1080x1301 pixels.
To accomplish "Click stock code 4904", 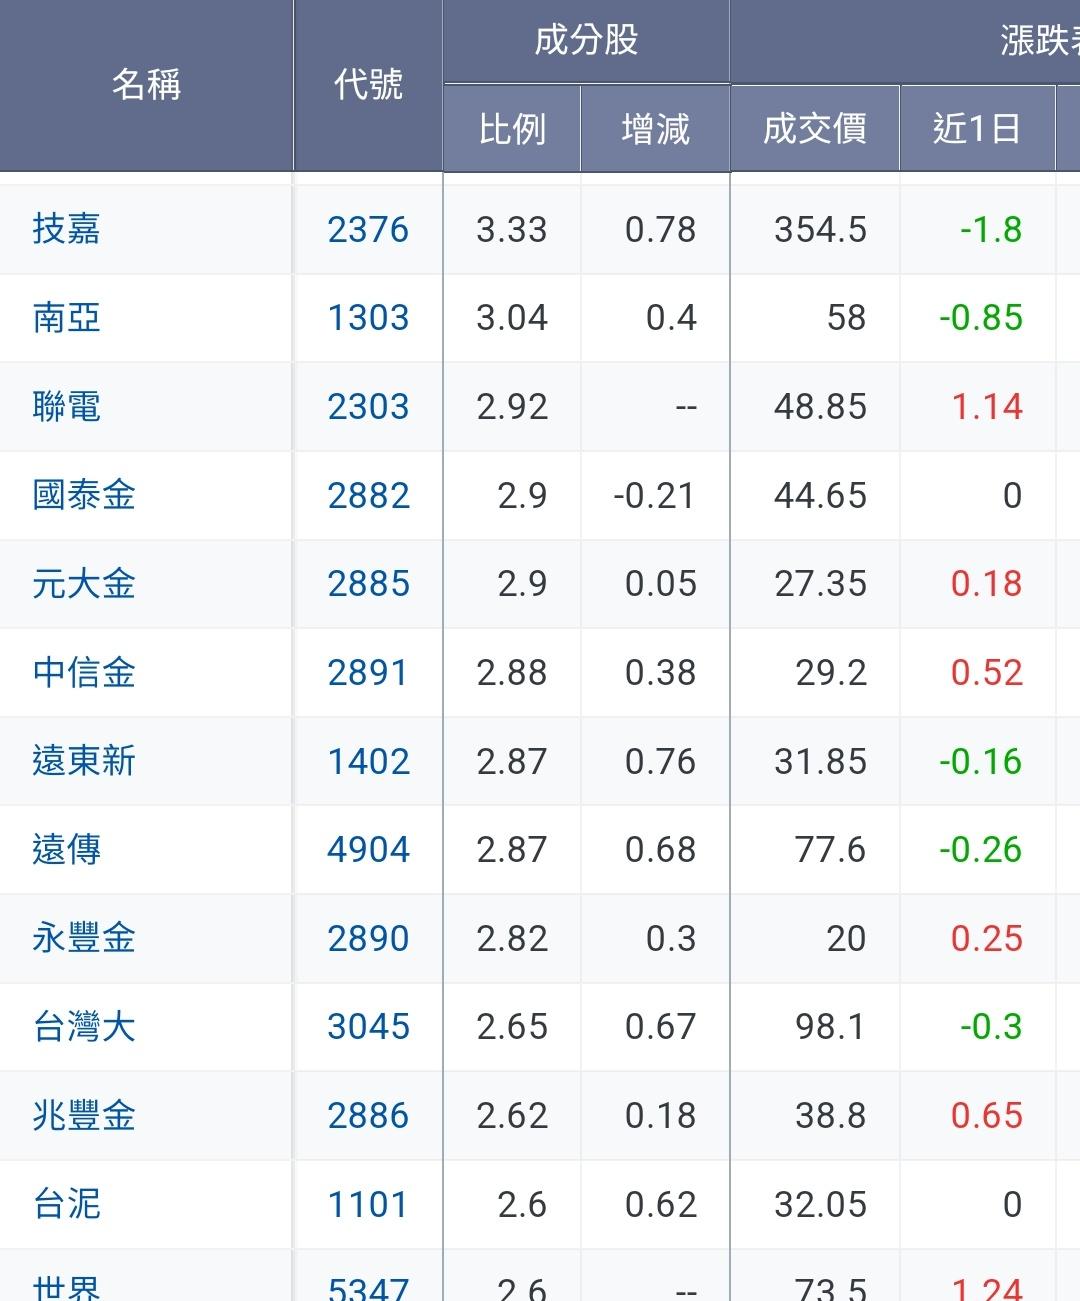I will click(x=368, y=850).
